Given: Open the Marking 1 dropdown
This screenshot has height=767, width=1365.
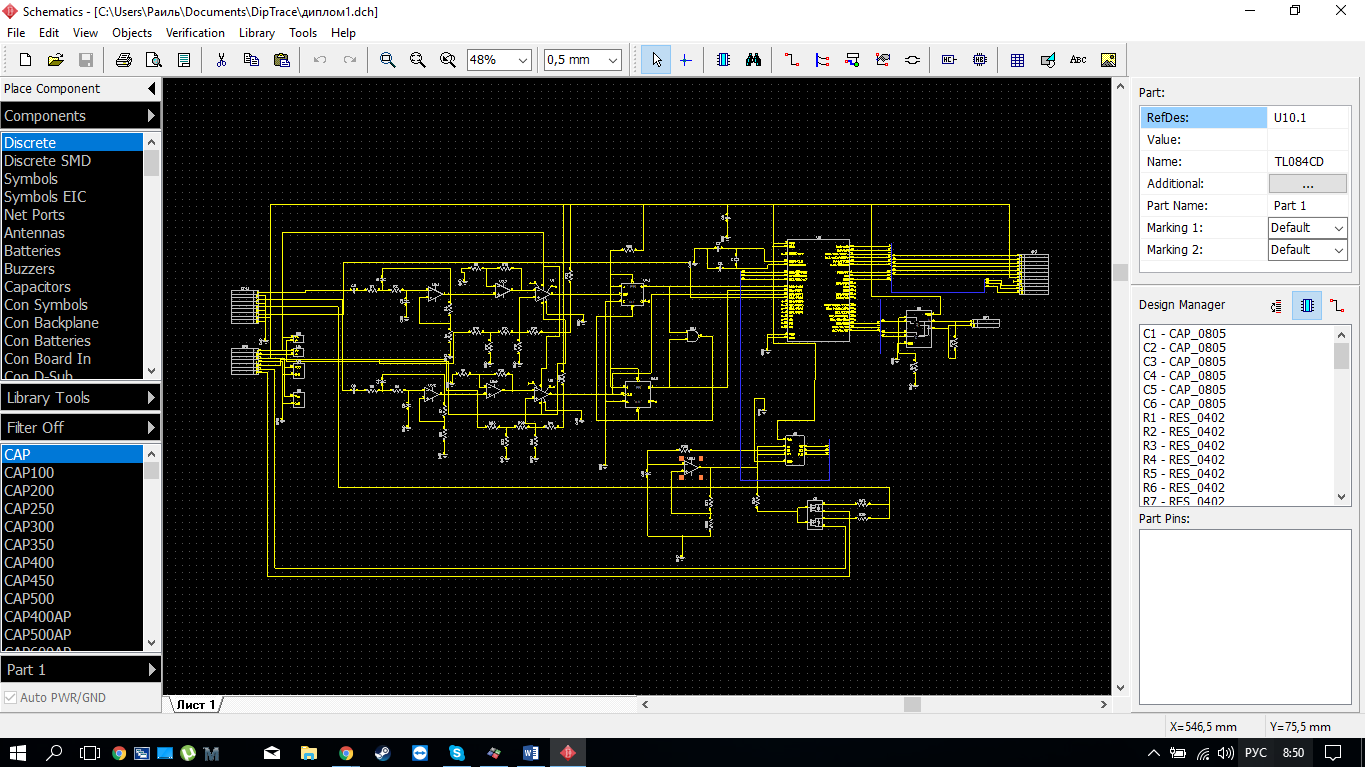Looking at the screenshot, I should click(x=1338, y=228).
